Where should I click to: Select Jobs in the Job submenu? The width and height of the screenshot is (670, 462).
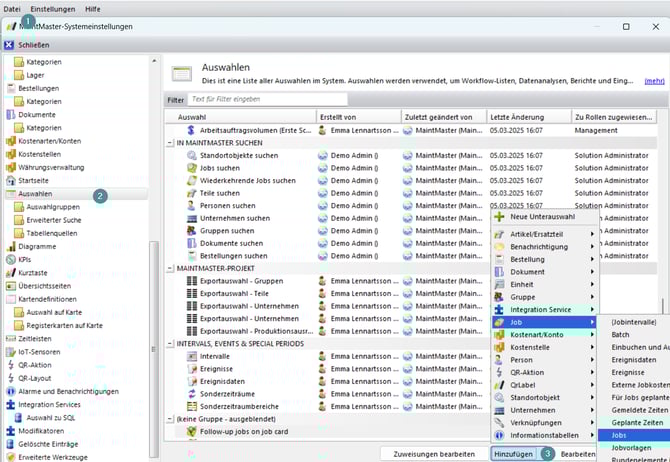[x=620, y=436]
